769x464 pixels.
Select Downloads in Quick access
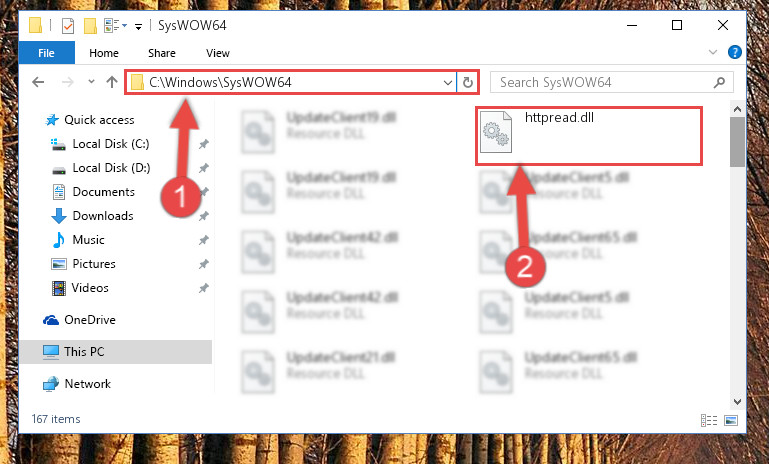click(103, 216)
